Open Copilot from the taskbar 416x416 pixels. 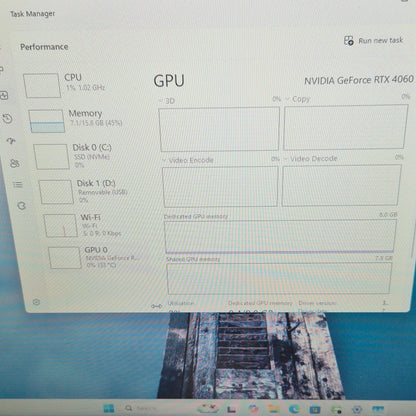(253, 409)
